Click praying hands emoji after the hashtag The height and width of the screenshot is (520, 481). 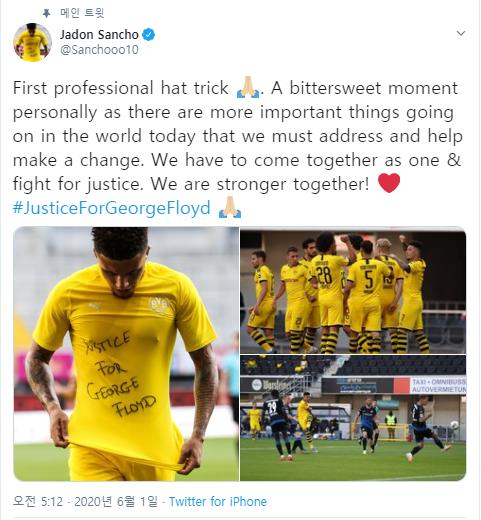tap(230, 208)
